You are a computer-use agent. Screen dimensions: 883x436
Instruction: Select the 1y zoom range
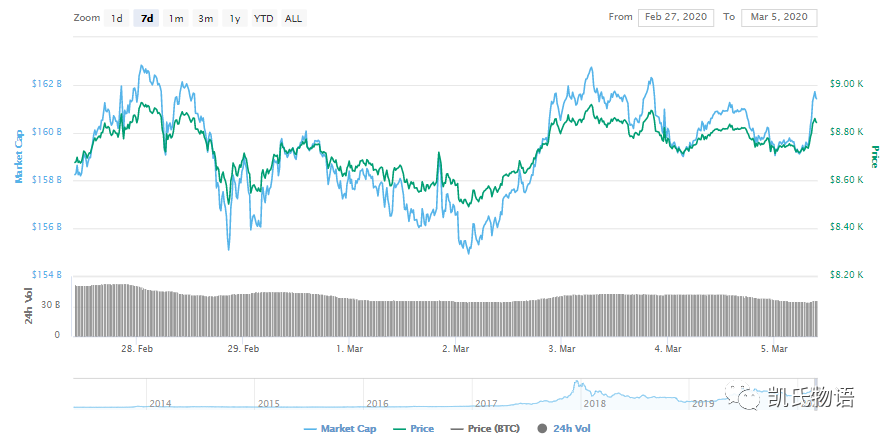click(235, 18)
